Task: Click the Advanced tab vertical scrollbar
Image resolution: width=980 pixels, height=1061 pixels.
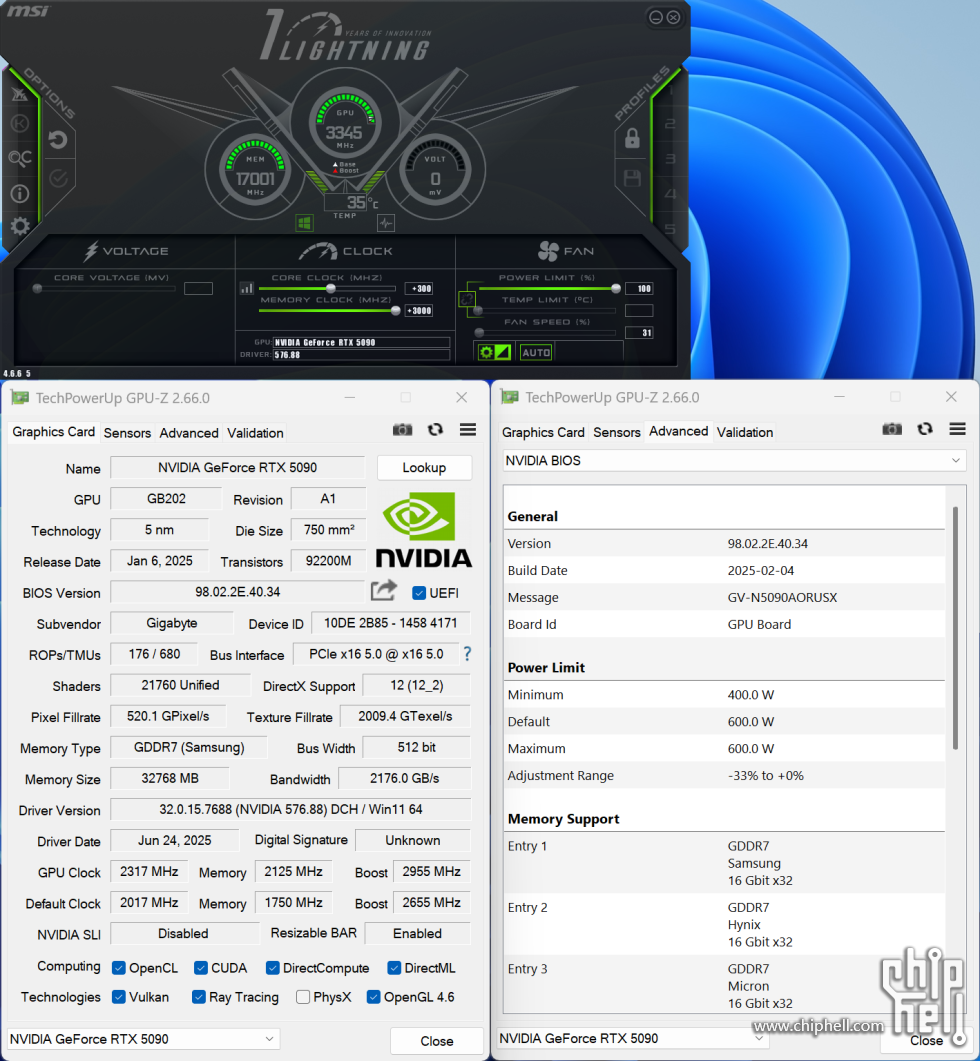Action: (955, 627)
